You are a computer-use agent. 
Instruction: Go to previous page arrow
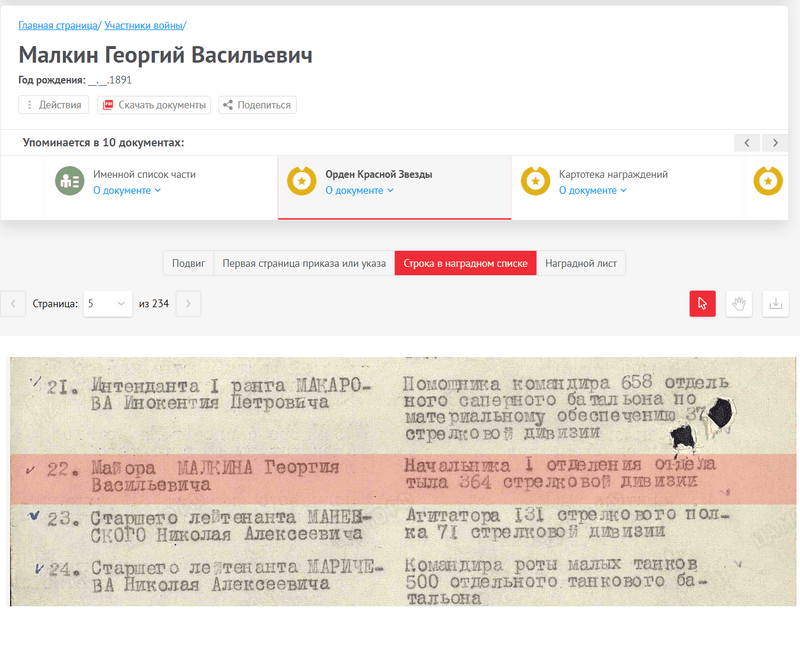(13, 304)
